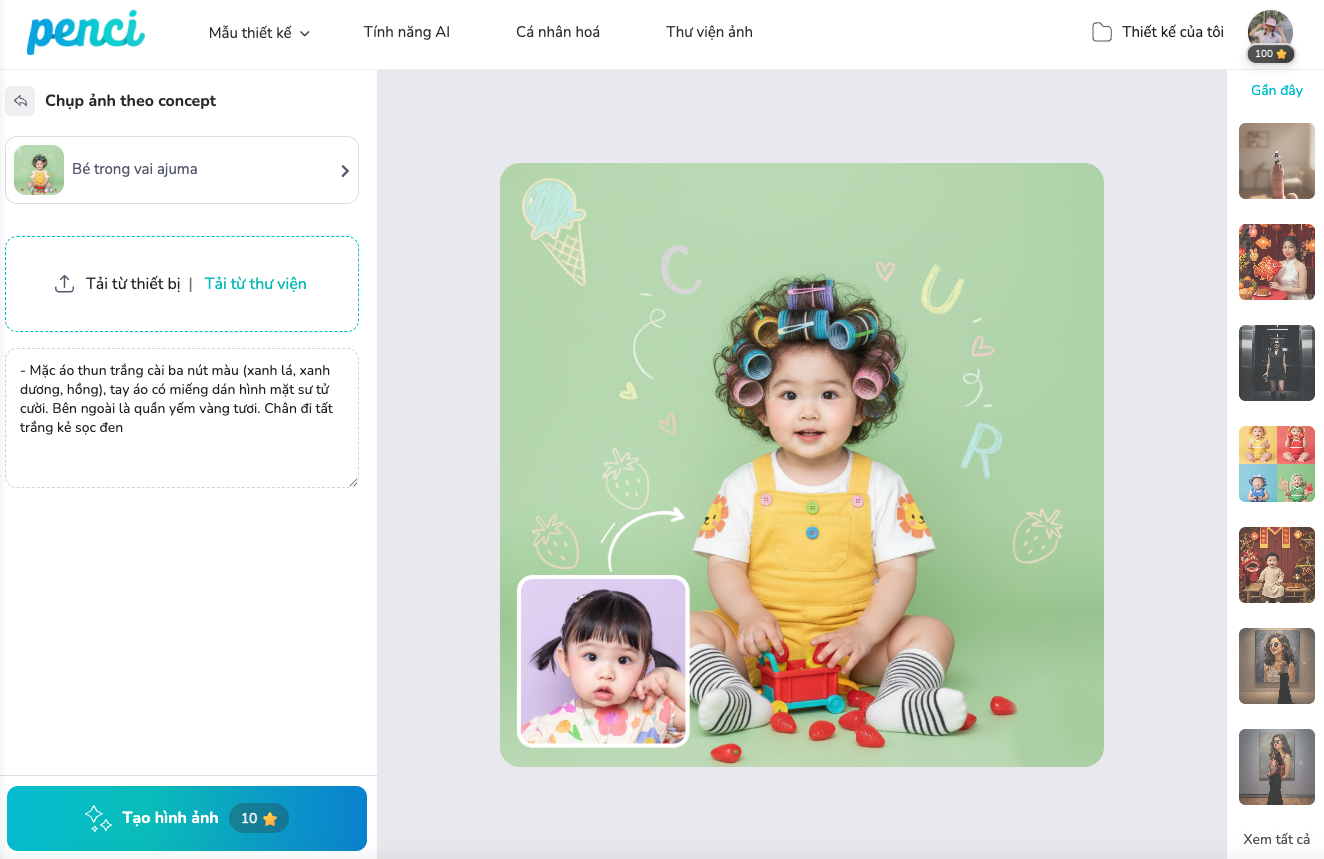Open the Bé trong vai ajuma concept chevron
The height and width of the screenshot is (859, 1324).
pos(345,170)
